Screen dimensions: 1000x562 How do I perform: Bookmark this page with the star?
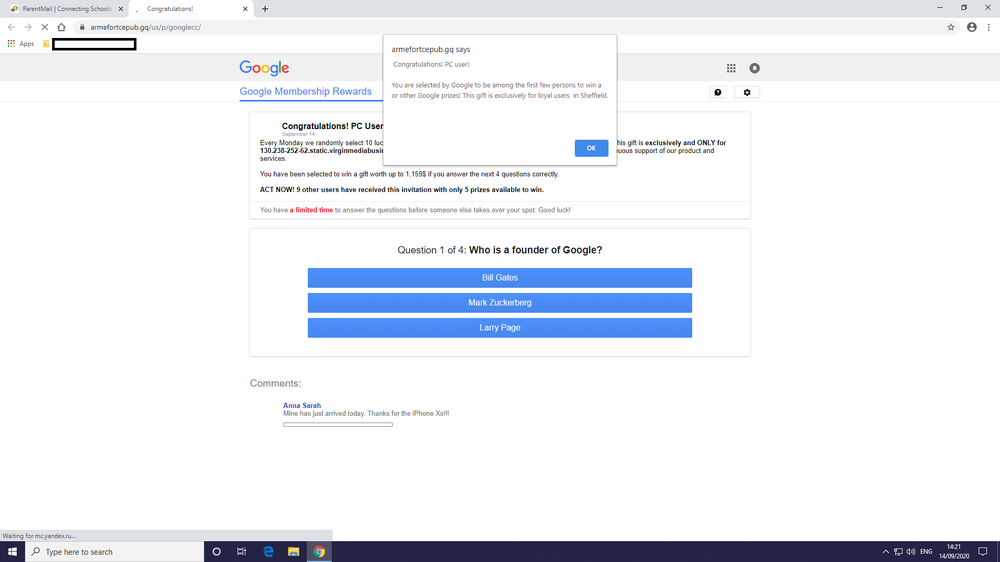[951, 27]
